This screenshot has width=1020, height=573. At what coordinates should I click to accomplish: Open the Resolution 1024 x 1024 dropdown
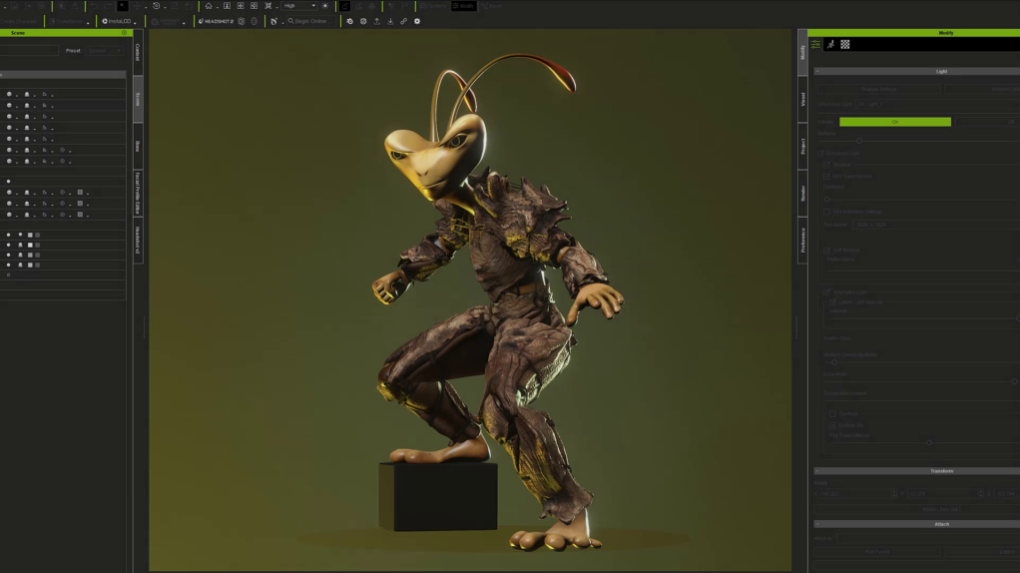[x=937, y=224]
